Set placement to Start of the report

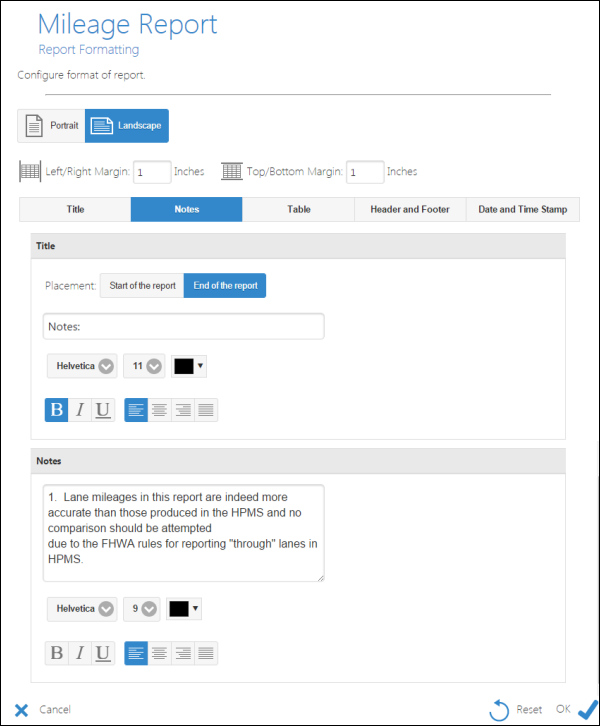141,286
